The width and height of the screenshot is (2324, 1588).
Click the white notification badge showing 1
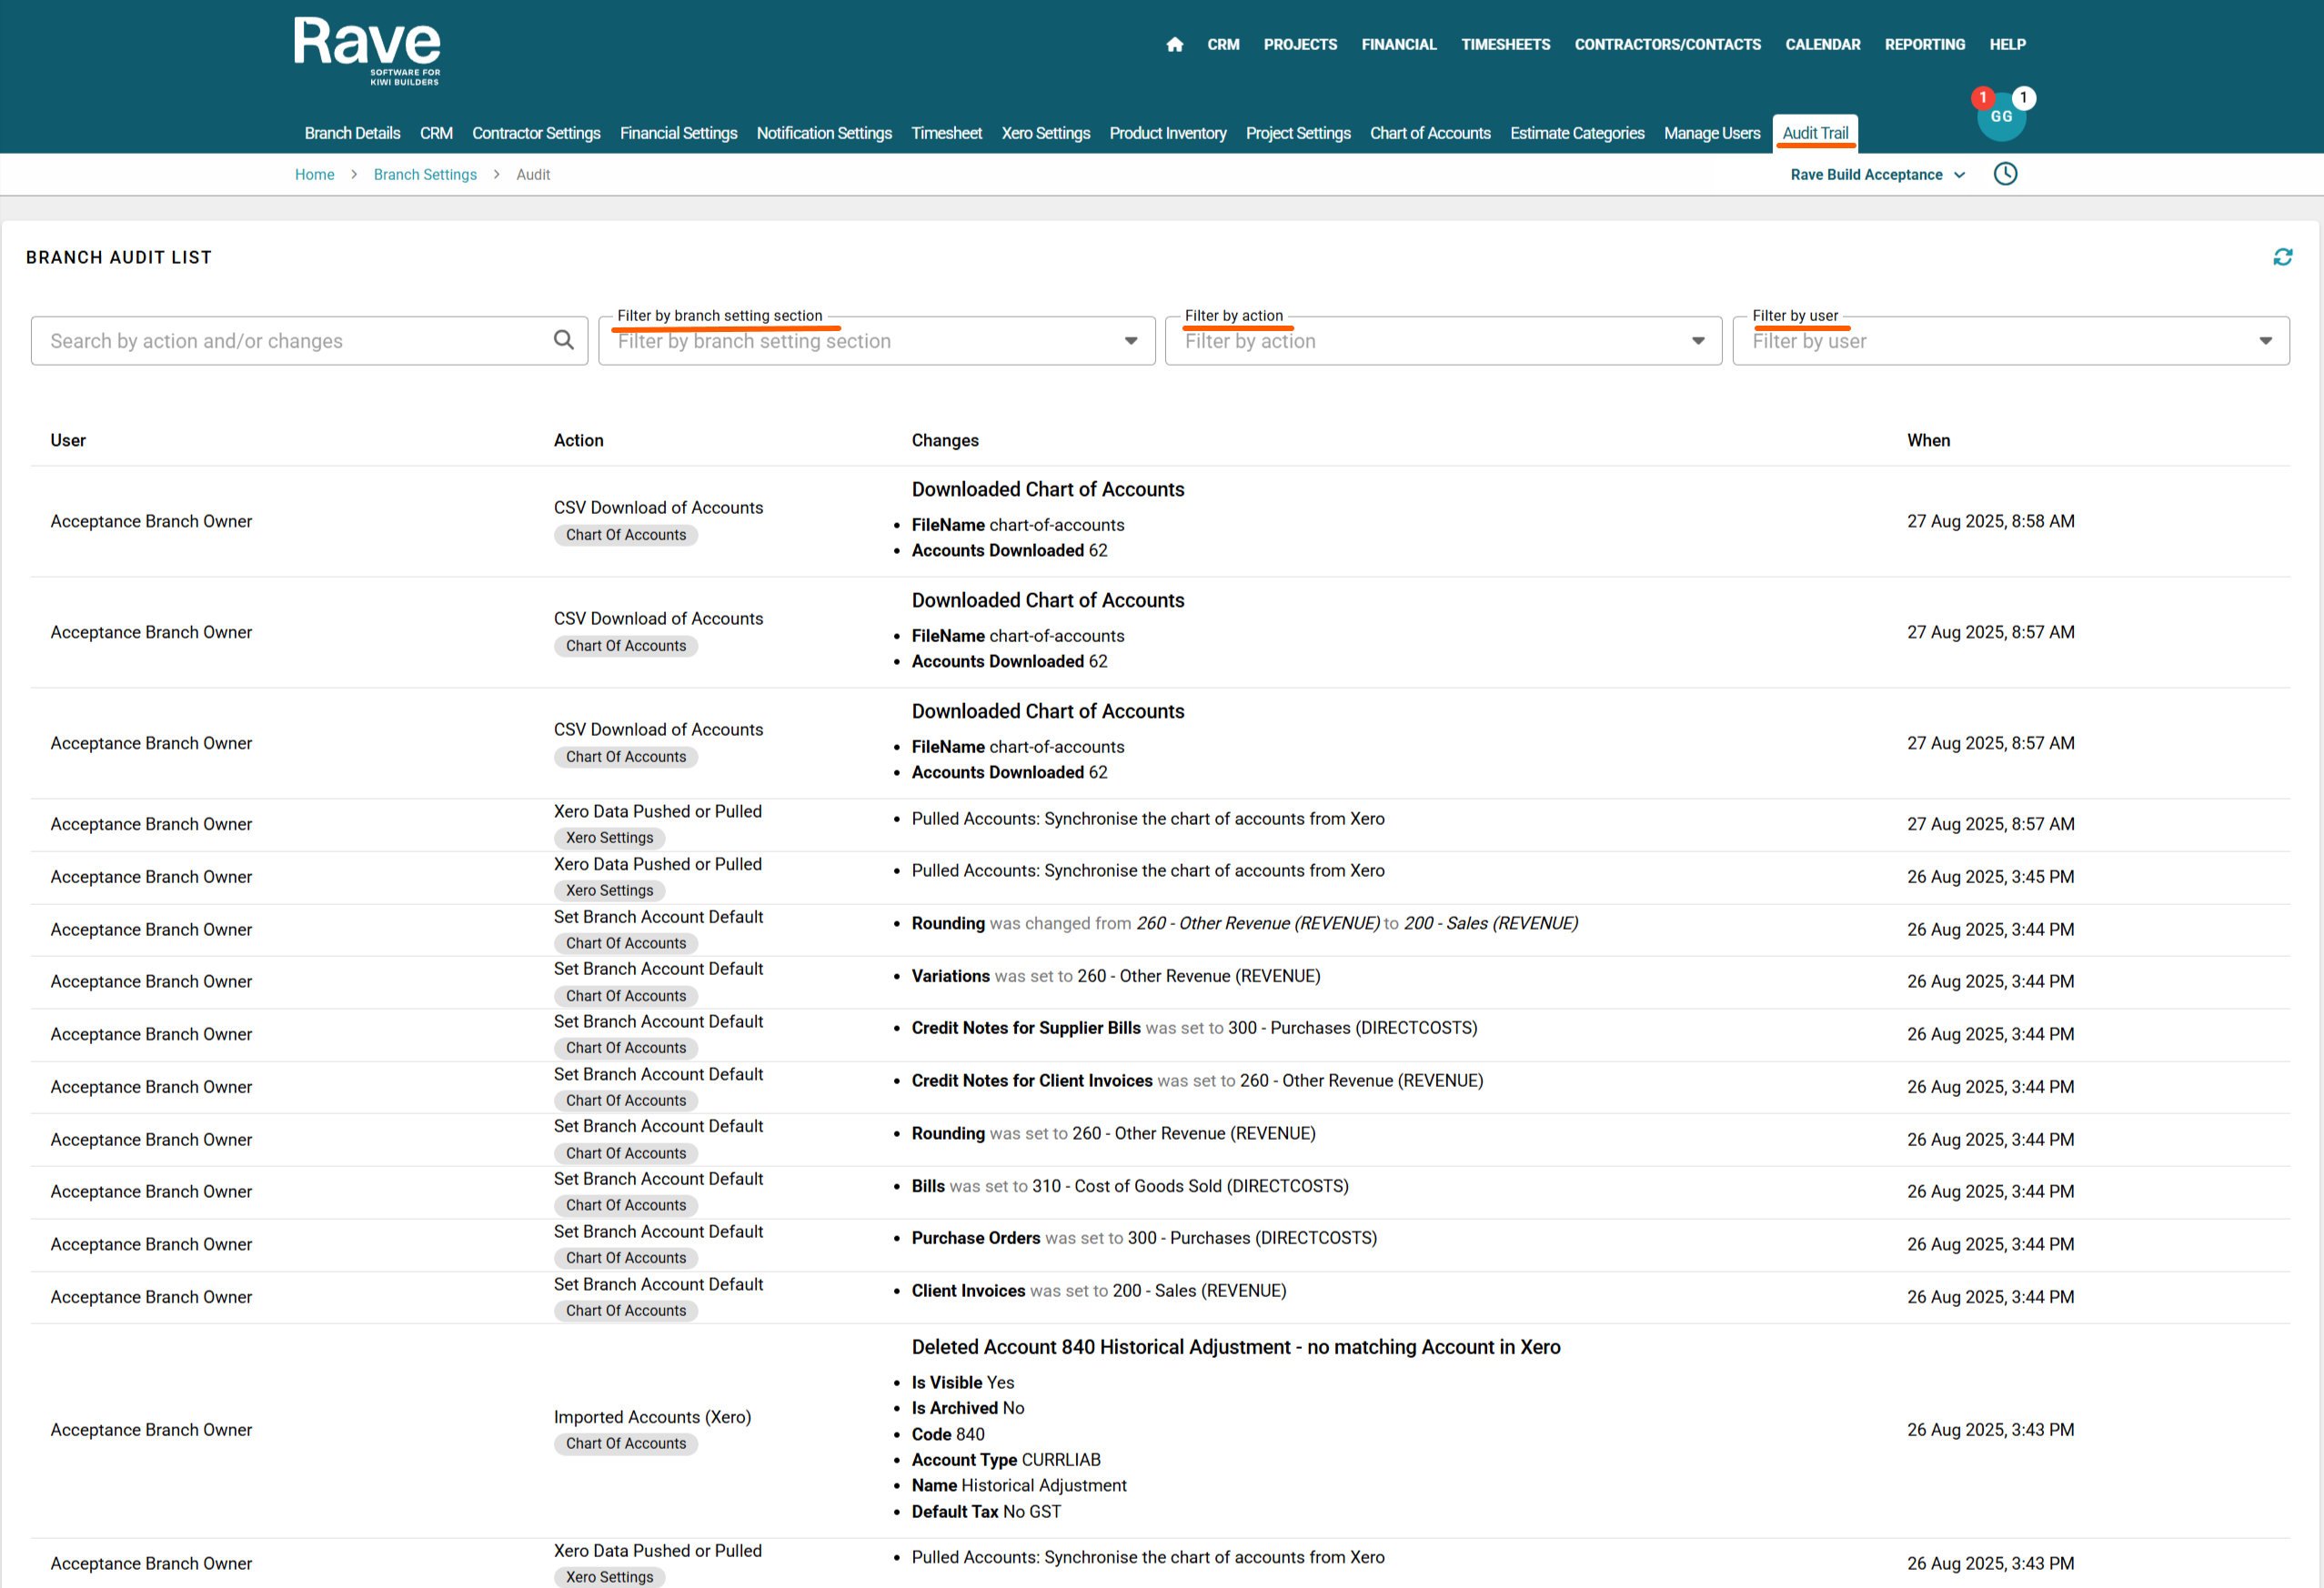pyautogui.click(x=2023, y=98)
